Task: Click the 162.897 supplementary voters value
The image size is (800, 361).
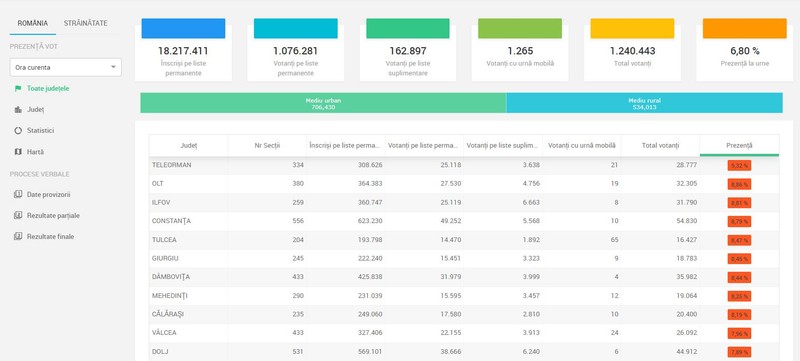Action: [x=408, y=51]
